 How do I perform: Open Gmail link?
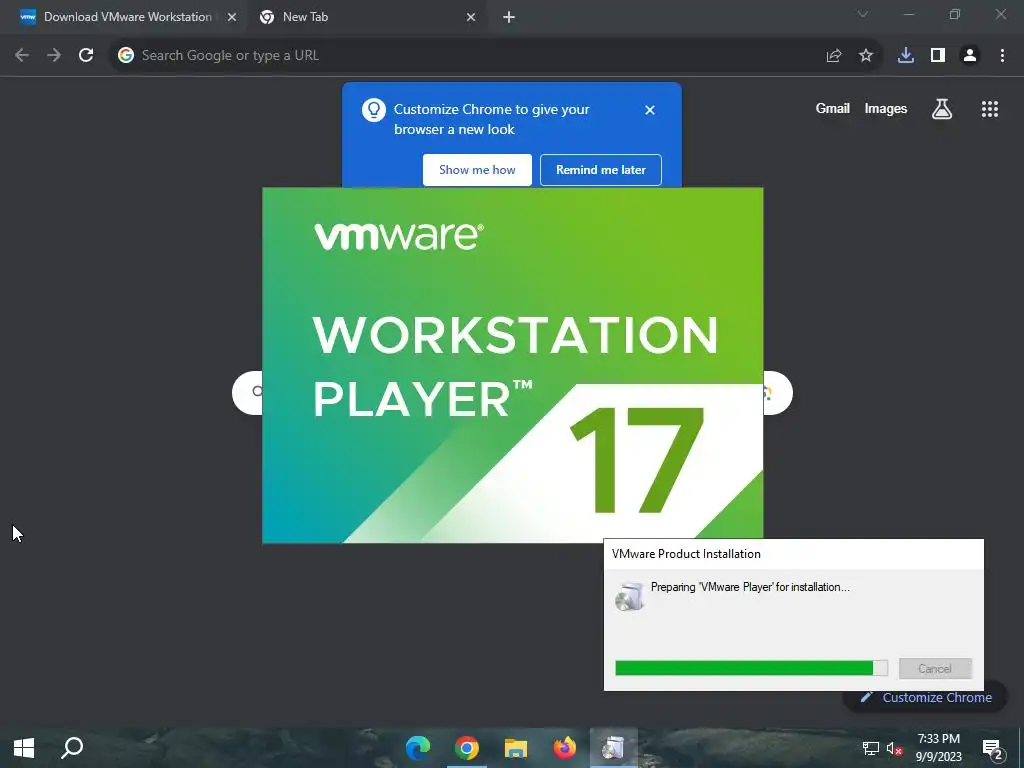(x=833, y=108)
